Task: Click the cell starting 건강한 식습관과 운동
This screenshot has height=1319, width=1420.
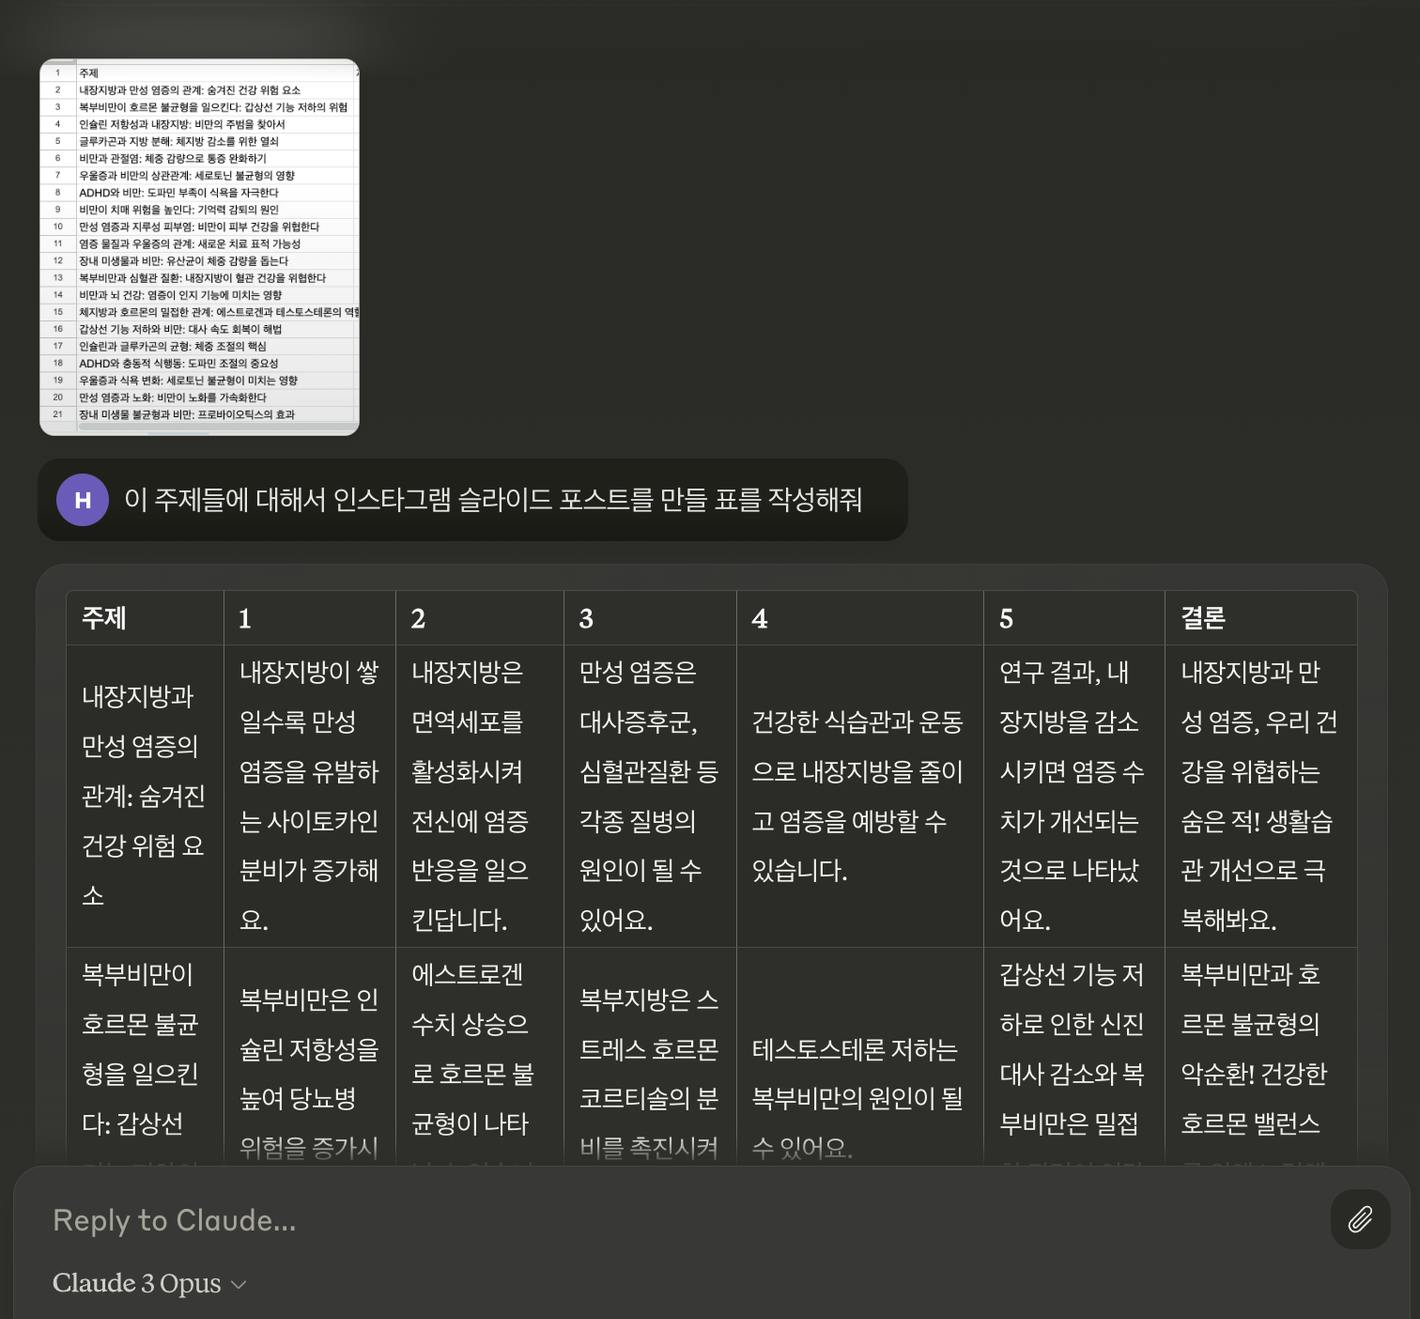Action: [x=860, y=796]
